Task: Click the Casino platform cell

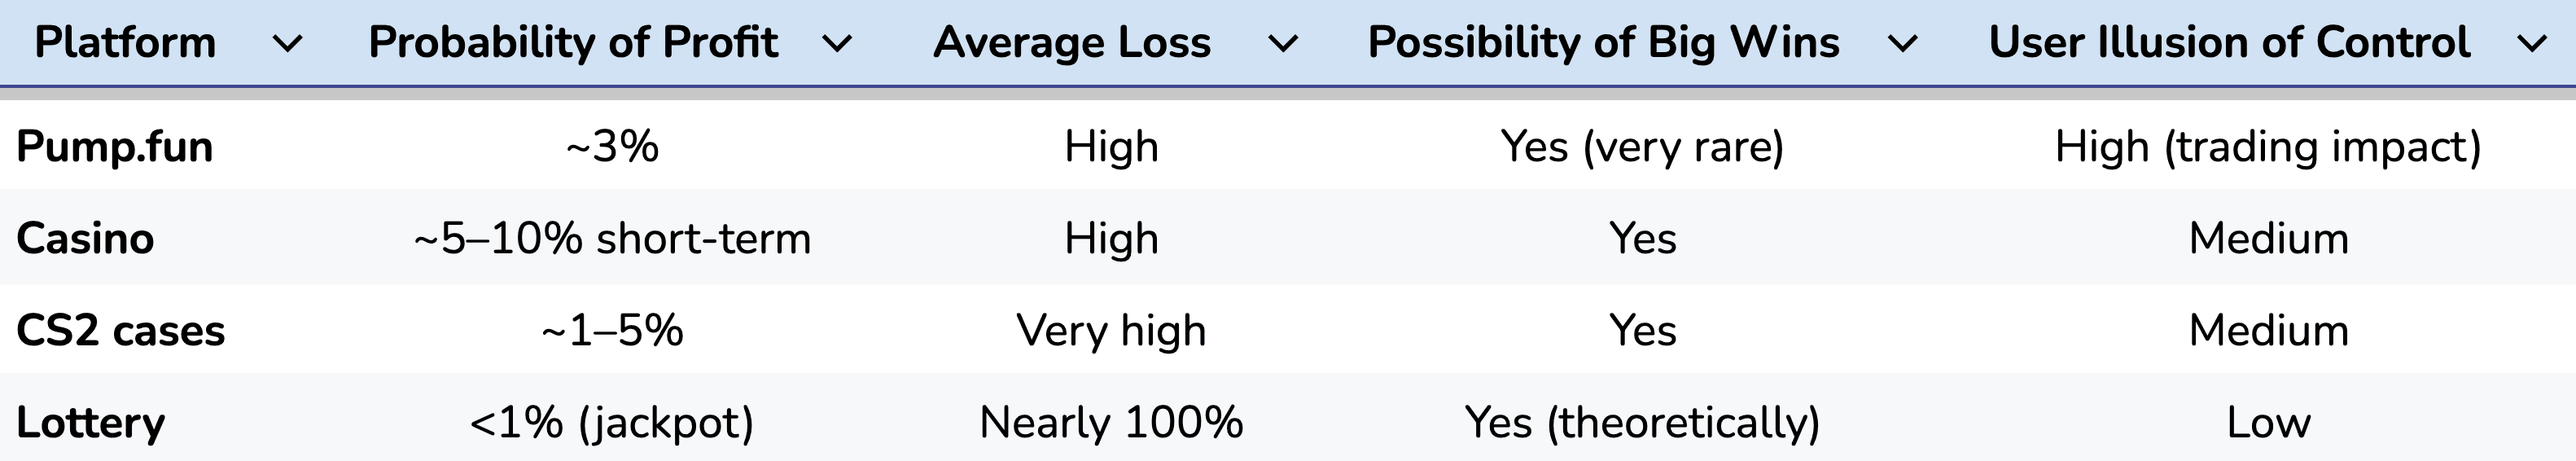Action: [85, 239]
